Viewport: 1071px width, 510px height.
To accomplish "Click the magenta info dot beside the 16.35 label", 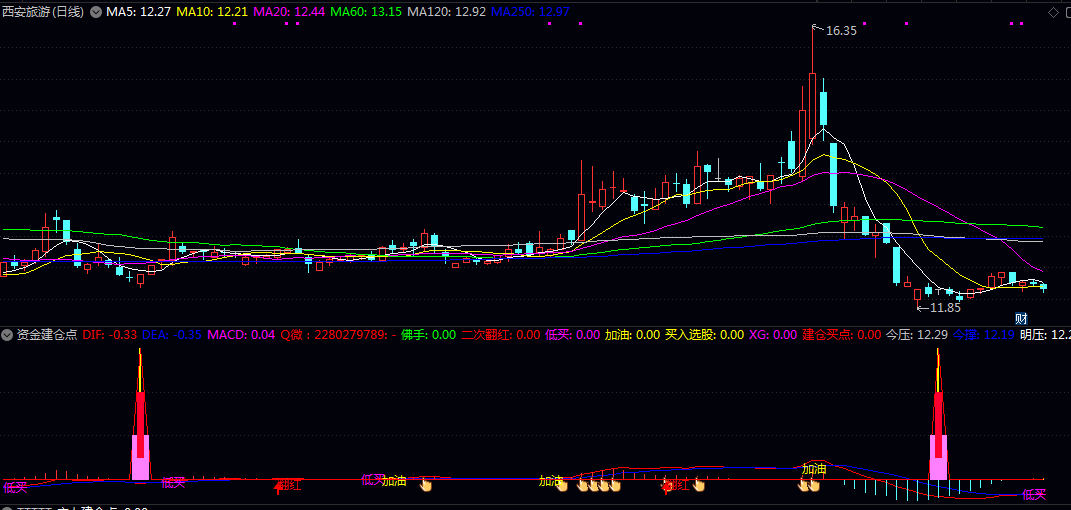I will pos(864,23).
